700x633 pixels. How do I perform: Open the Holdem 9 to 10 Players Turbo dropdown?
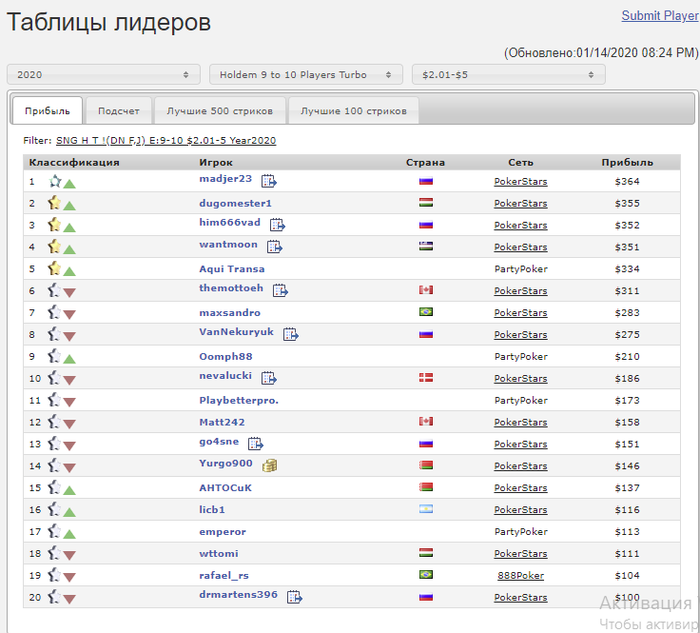[306, 75]
